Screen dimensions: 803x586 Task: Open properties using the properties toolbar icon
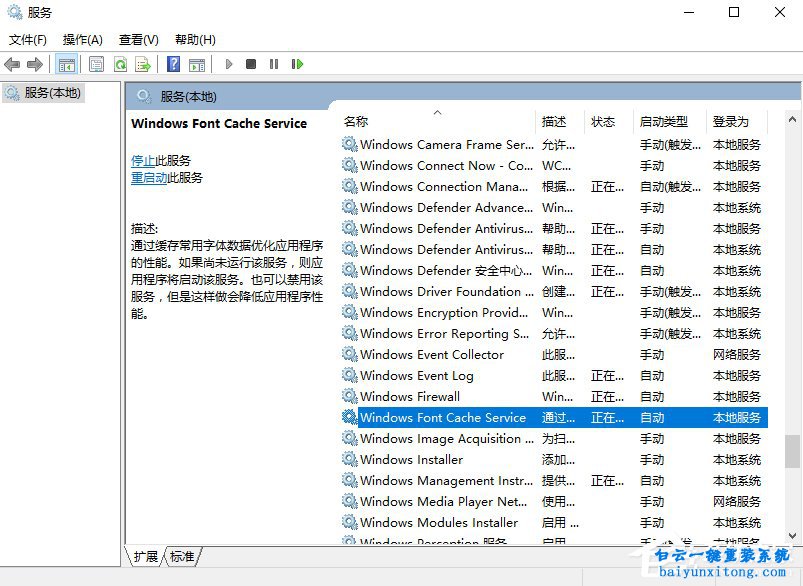pos(95,64)
